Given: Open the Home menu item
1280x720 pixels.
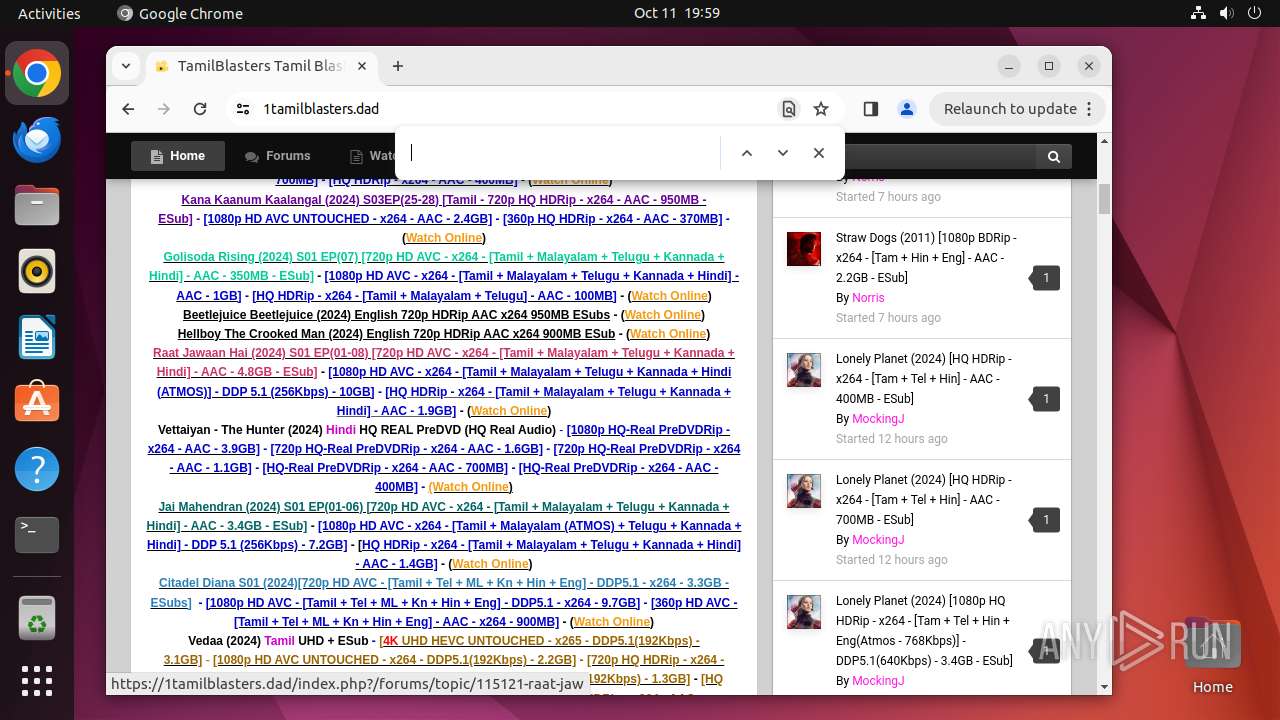Looking at the screenshot, I should (x=178, y=156).
